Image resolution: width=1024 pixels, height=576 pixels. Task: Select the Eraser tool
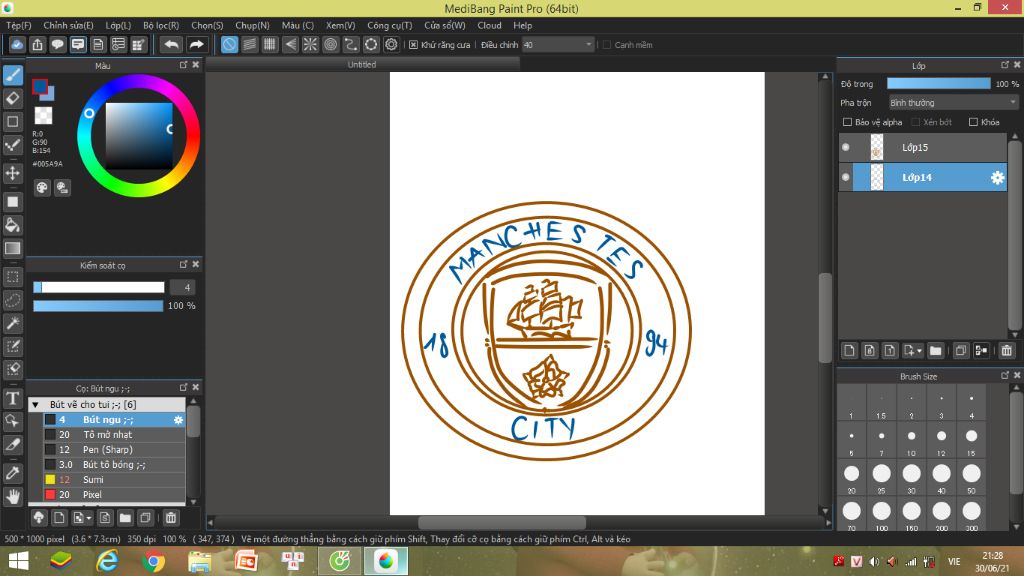(12, 99)
